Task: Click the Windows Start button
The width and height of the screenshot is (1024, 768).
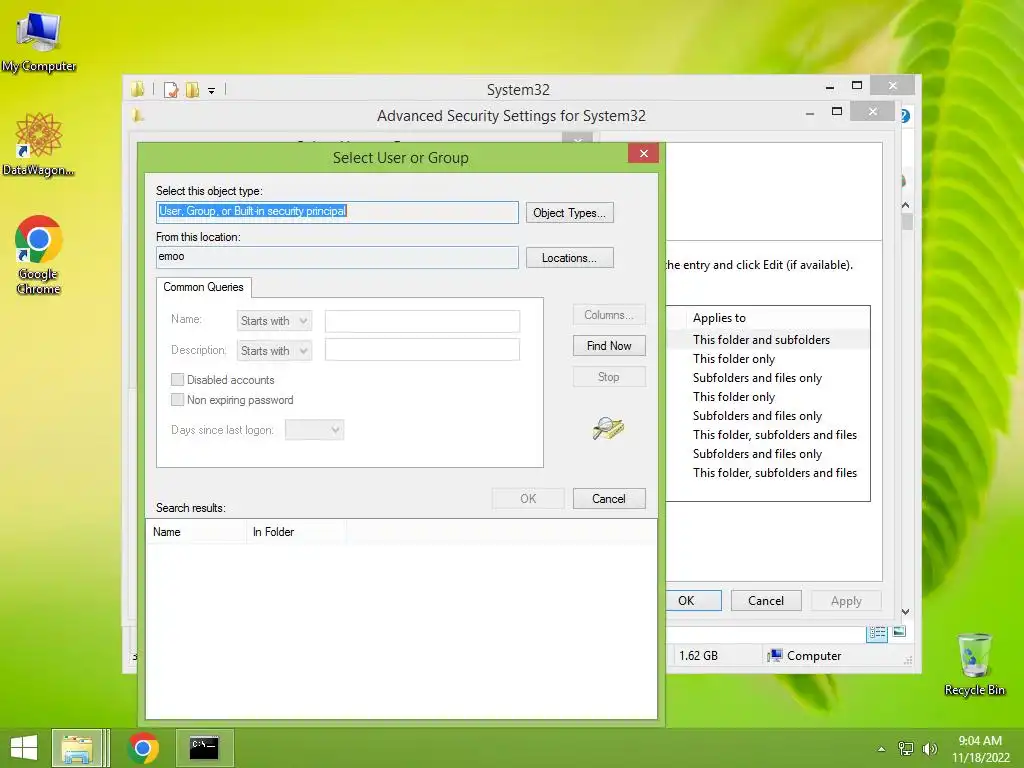Action: [x=24, y=748]
